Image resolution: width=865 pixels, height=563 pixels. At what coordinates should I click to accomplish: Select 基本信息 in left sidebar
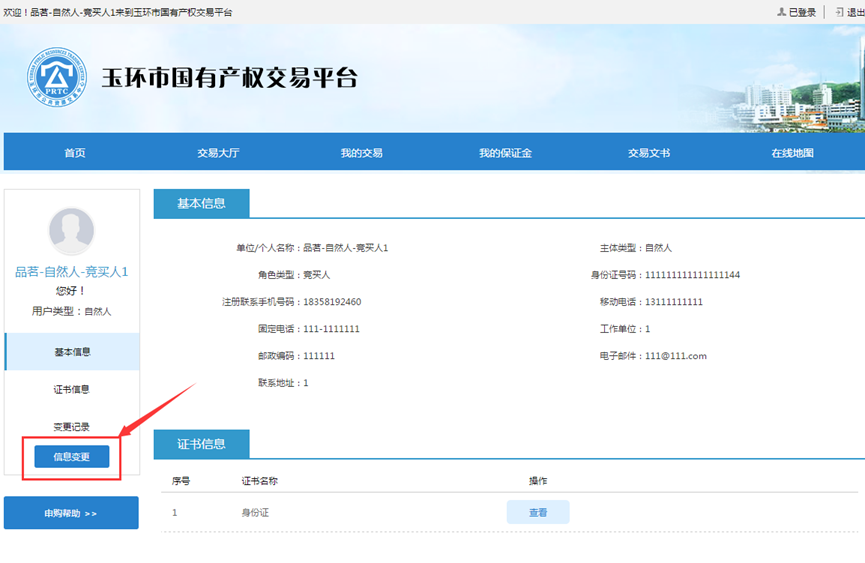pyautogui.click(x=72, y=352)
